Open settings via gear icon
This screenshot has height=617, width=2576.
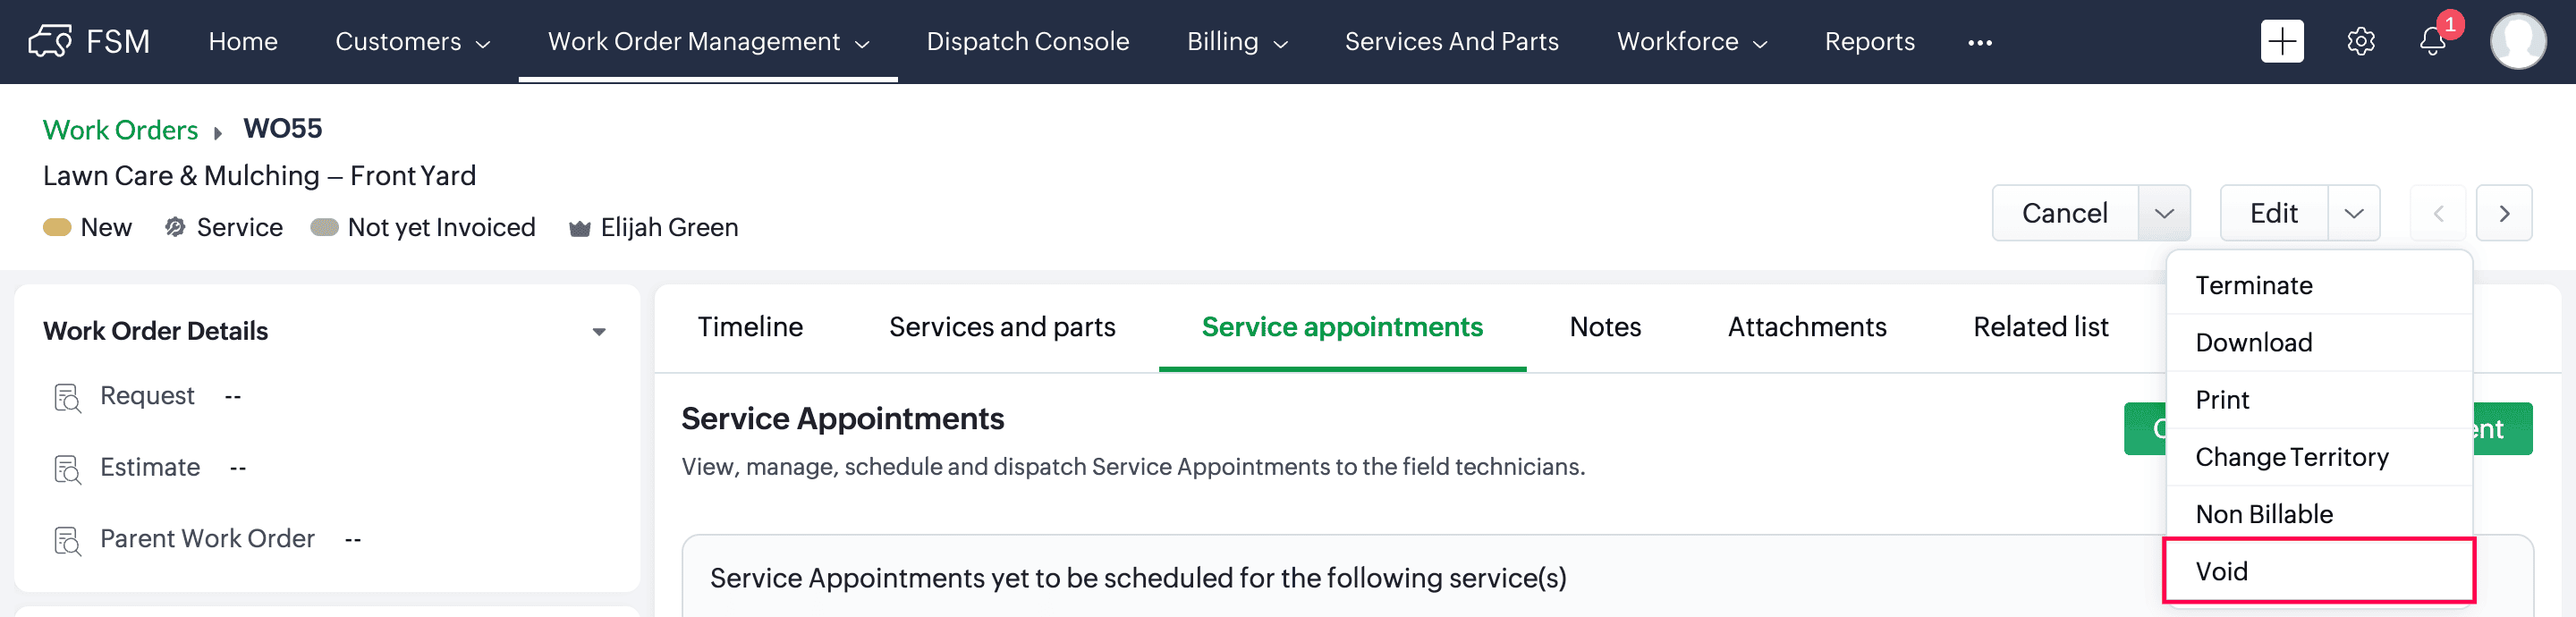click(2360, 41)
